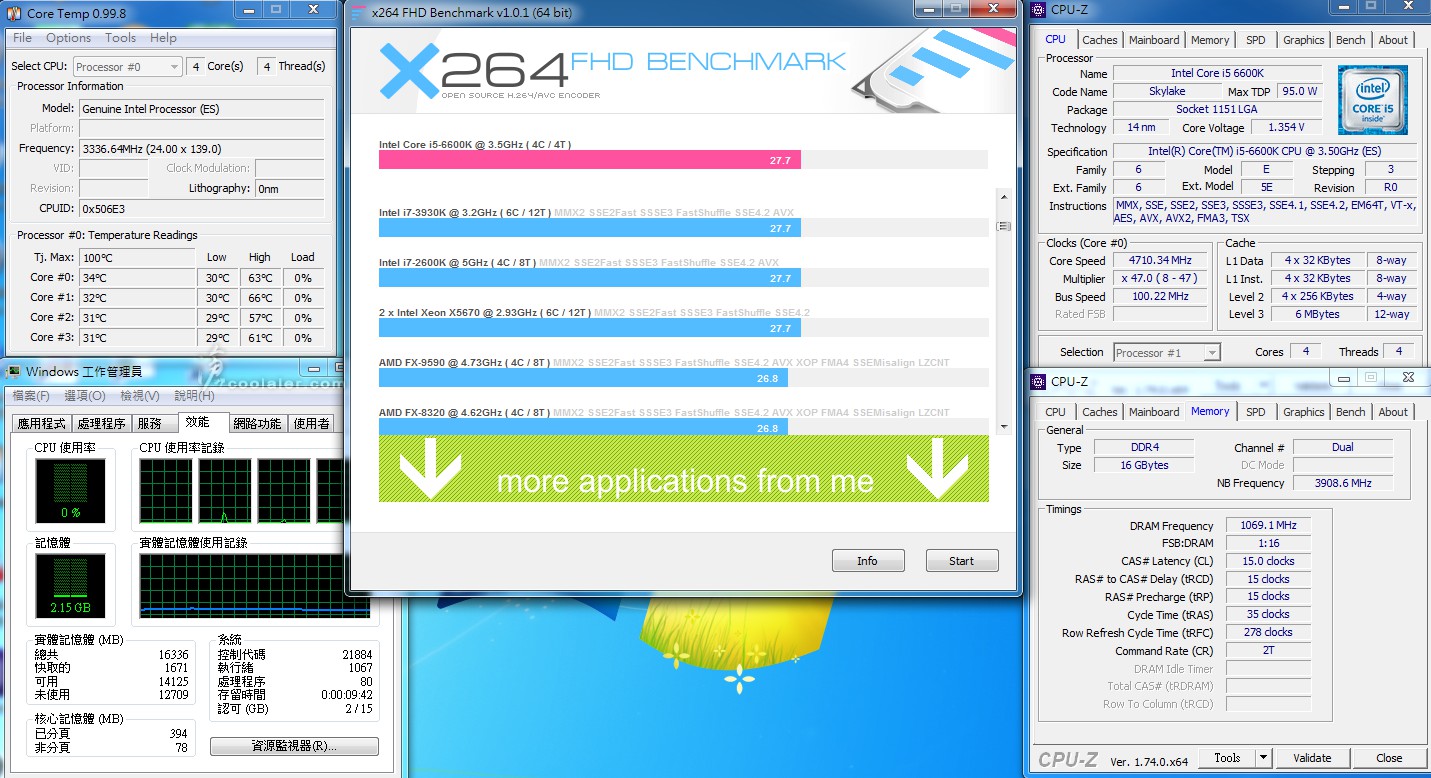Switch to the 處理程序 tab in Task Manager
Image resolution: width=1431 pixels, height=778 pixels.
[x=101, y=424]
